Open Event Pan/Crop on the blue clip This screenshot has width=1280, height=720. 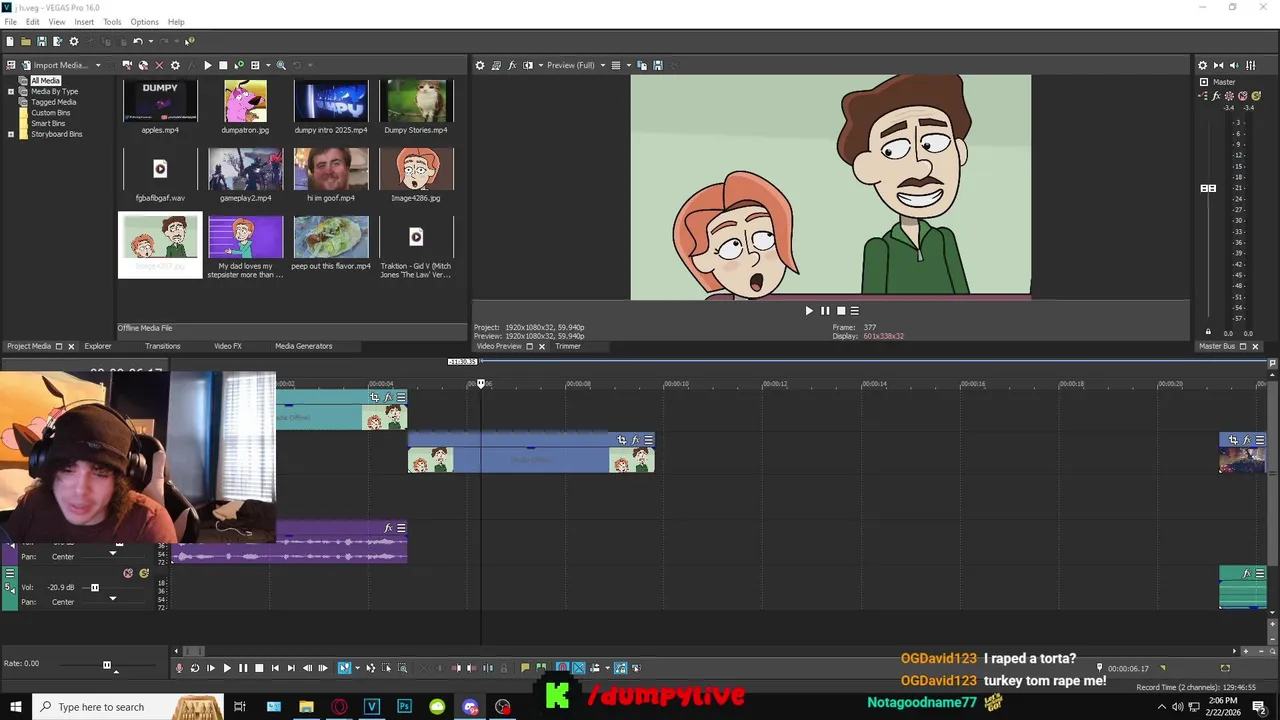pyautogui.click(x=622, y=440)
